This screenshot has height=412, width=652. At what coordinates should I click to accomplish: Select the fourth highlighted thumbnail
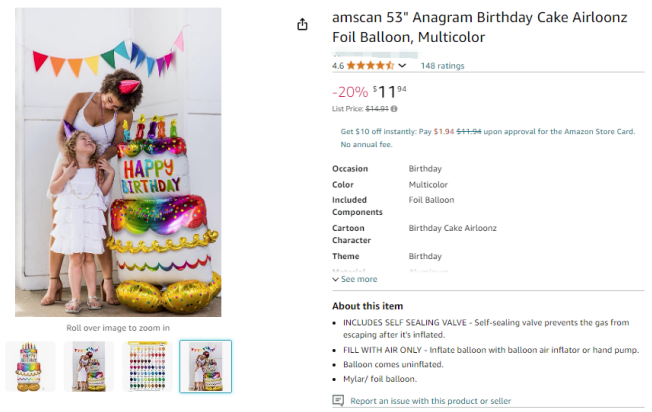pos(205,366)
